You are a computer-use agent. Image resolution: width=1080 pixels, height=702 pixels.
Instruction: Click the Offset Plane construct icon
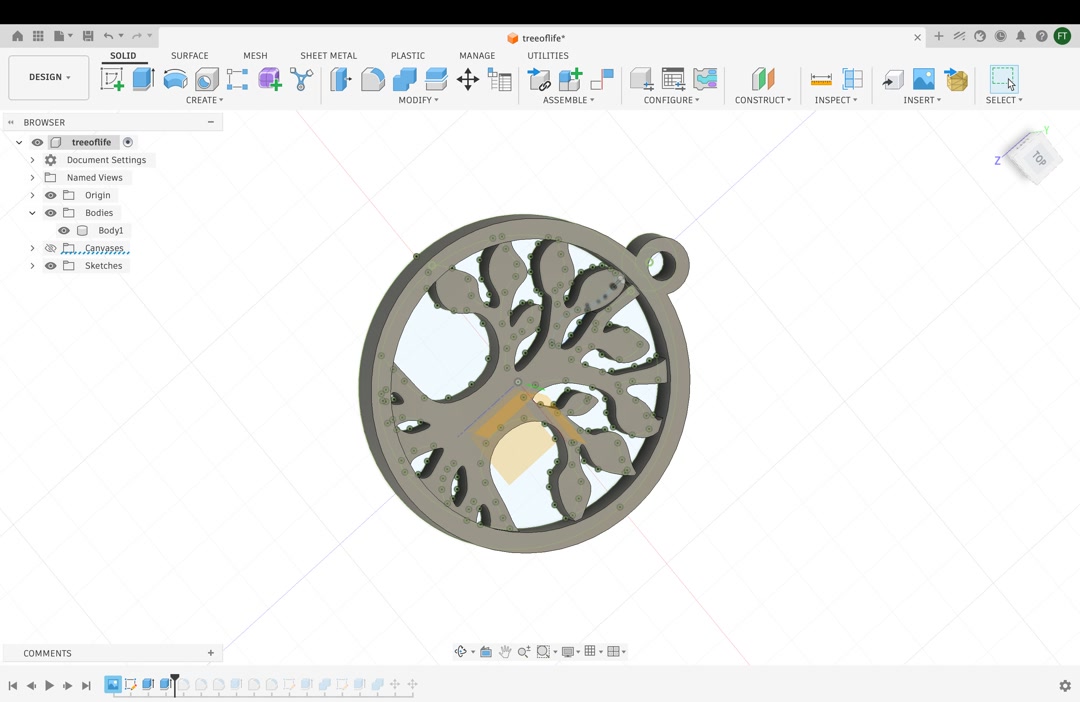coord(762,79)
